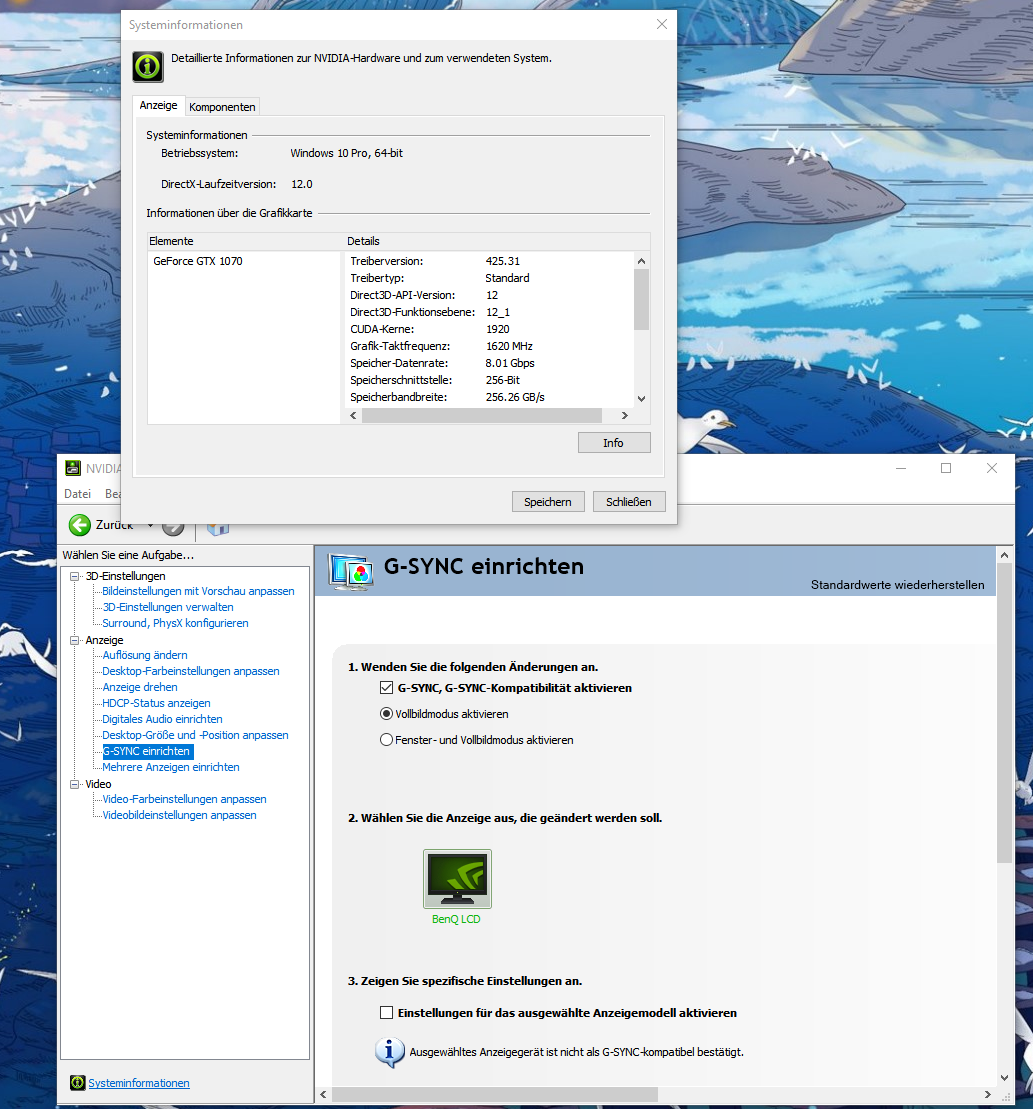Screen dimensions: 1033x1109
Task: Click main panel scroll-up arrow
Action: (x=1004, y=556)
